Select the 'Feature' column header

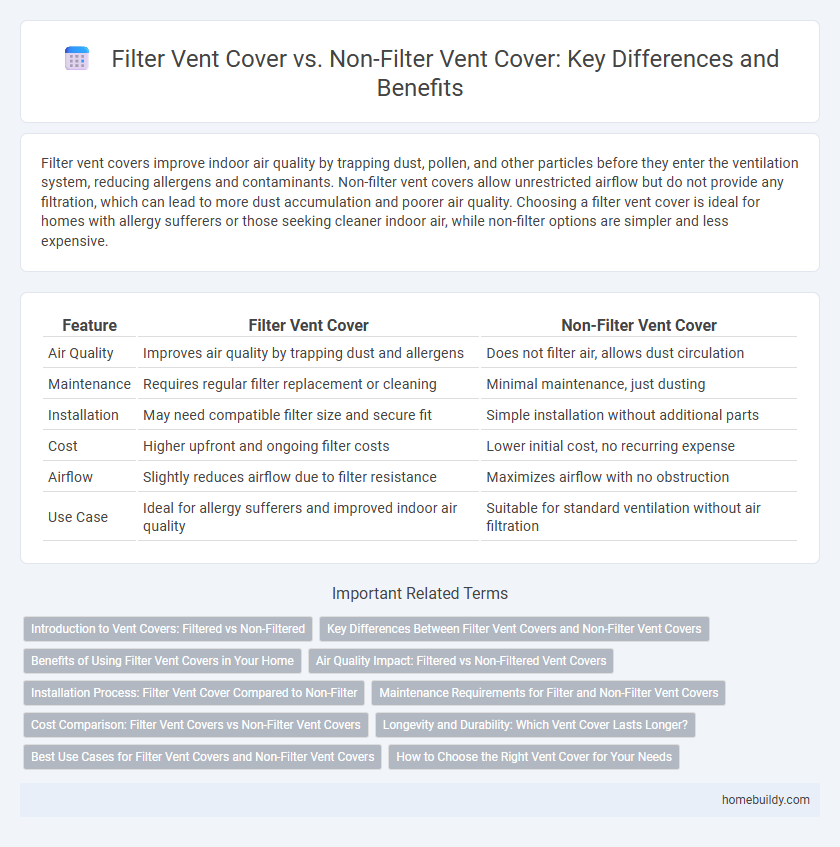click(89, 325)
